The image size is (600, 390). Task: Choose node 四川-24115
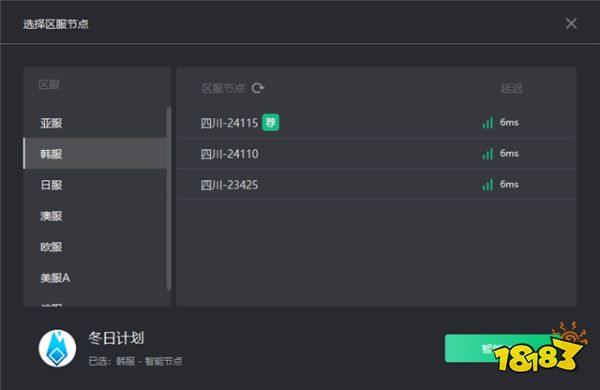(376, 122)
